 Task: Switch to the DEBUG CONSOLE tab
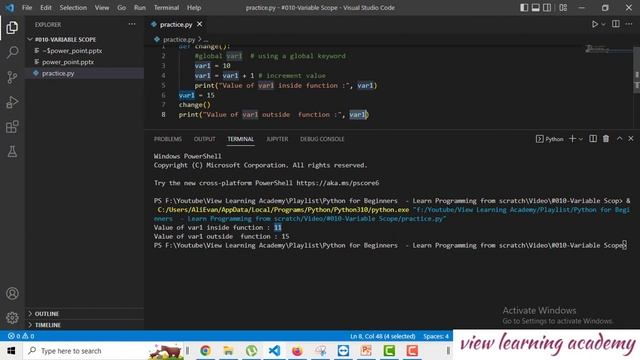pyautogui.click(x=322, y=139)
